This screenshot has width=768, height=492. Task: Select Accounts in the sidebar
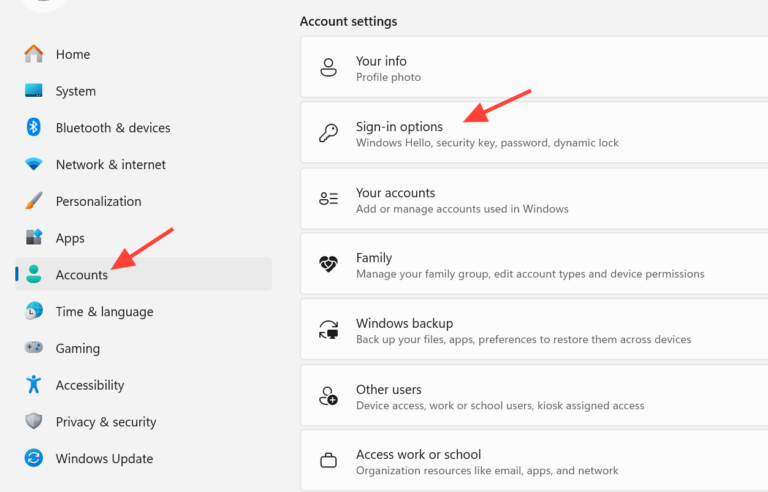pyautogui.click(x=144, y=274)
